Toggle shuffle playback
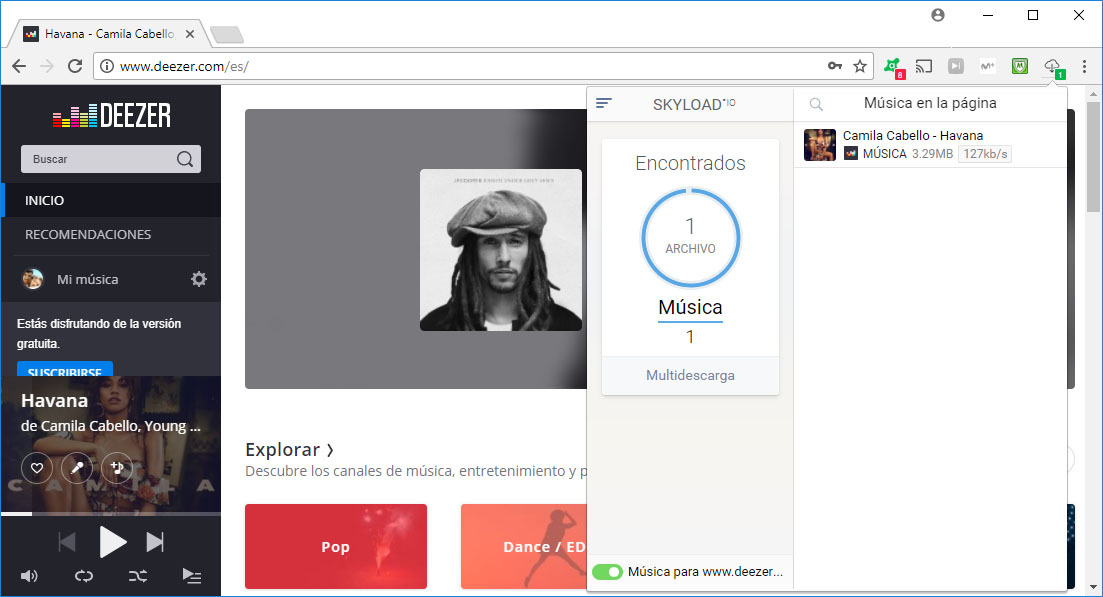 137,576
